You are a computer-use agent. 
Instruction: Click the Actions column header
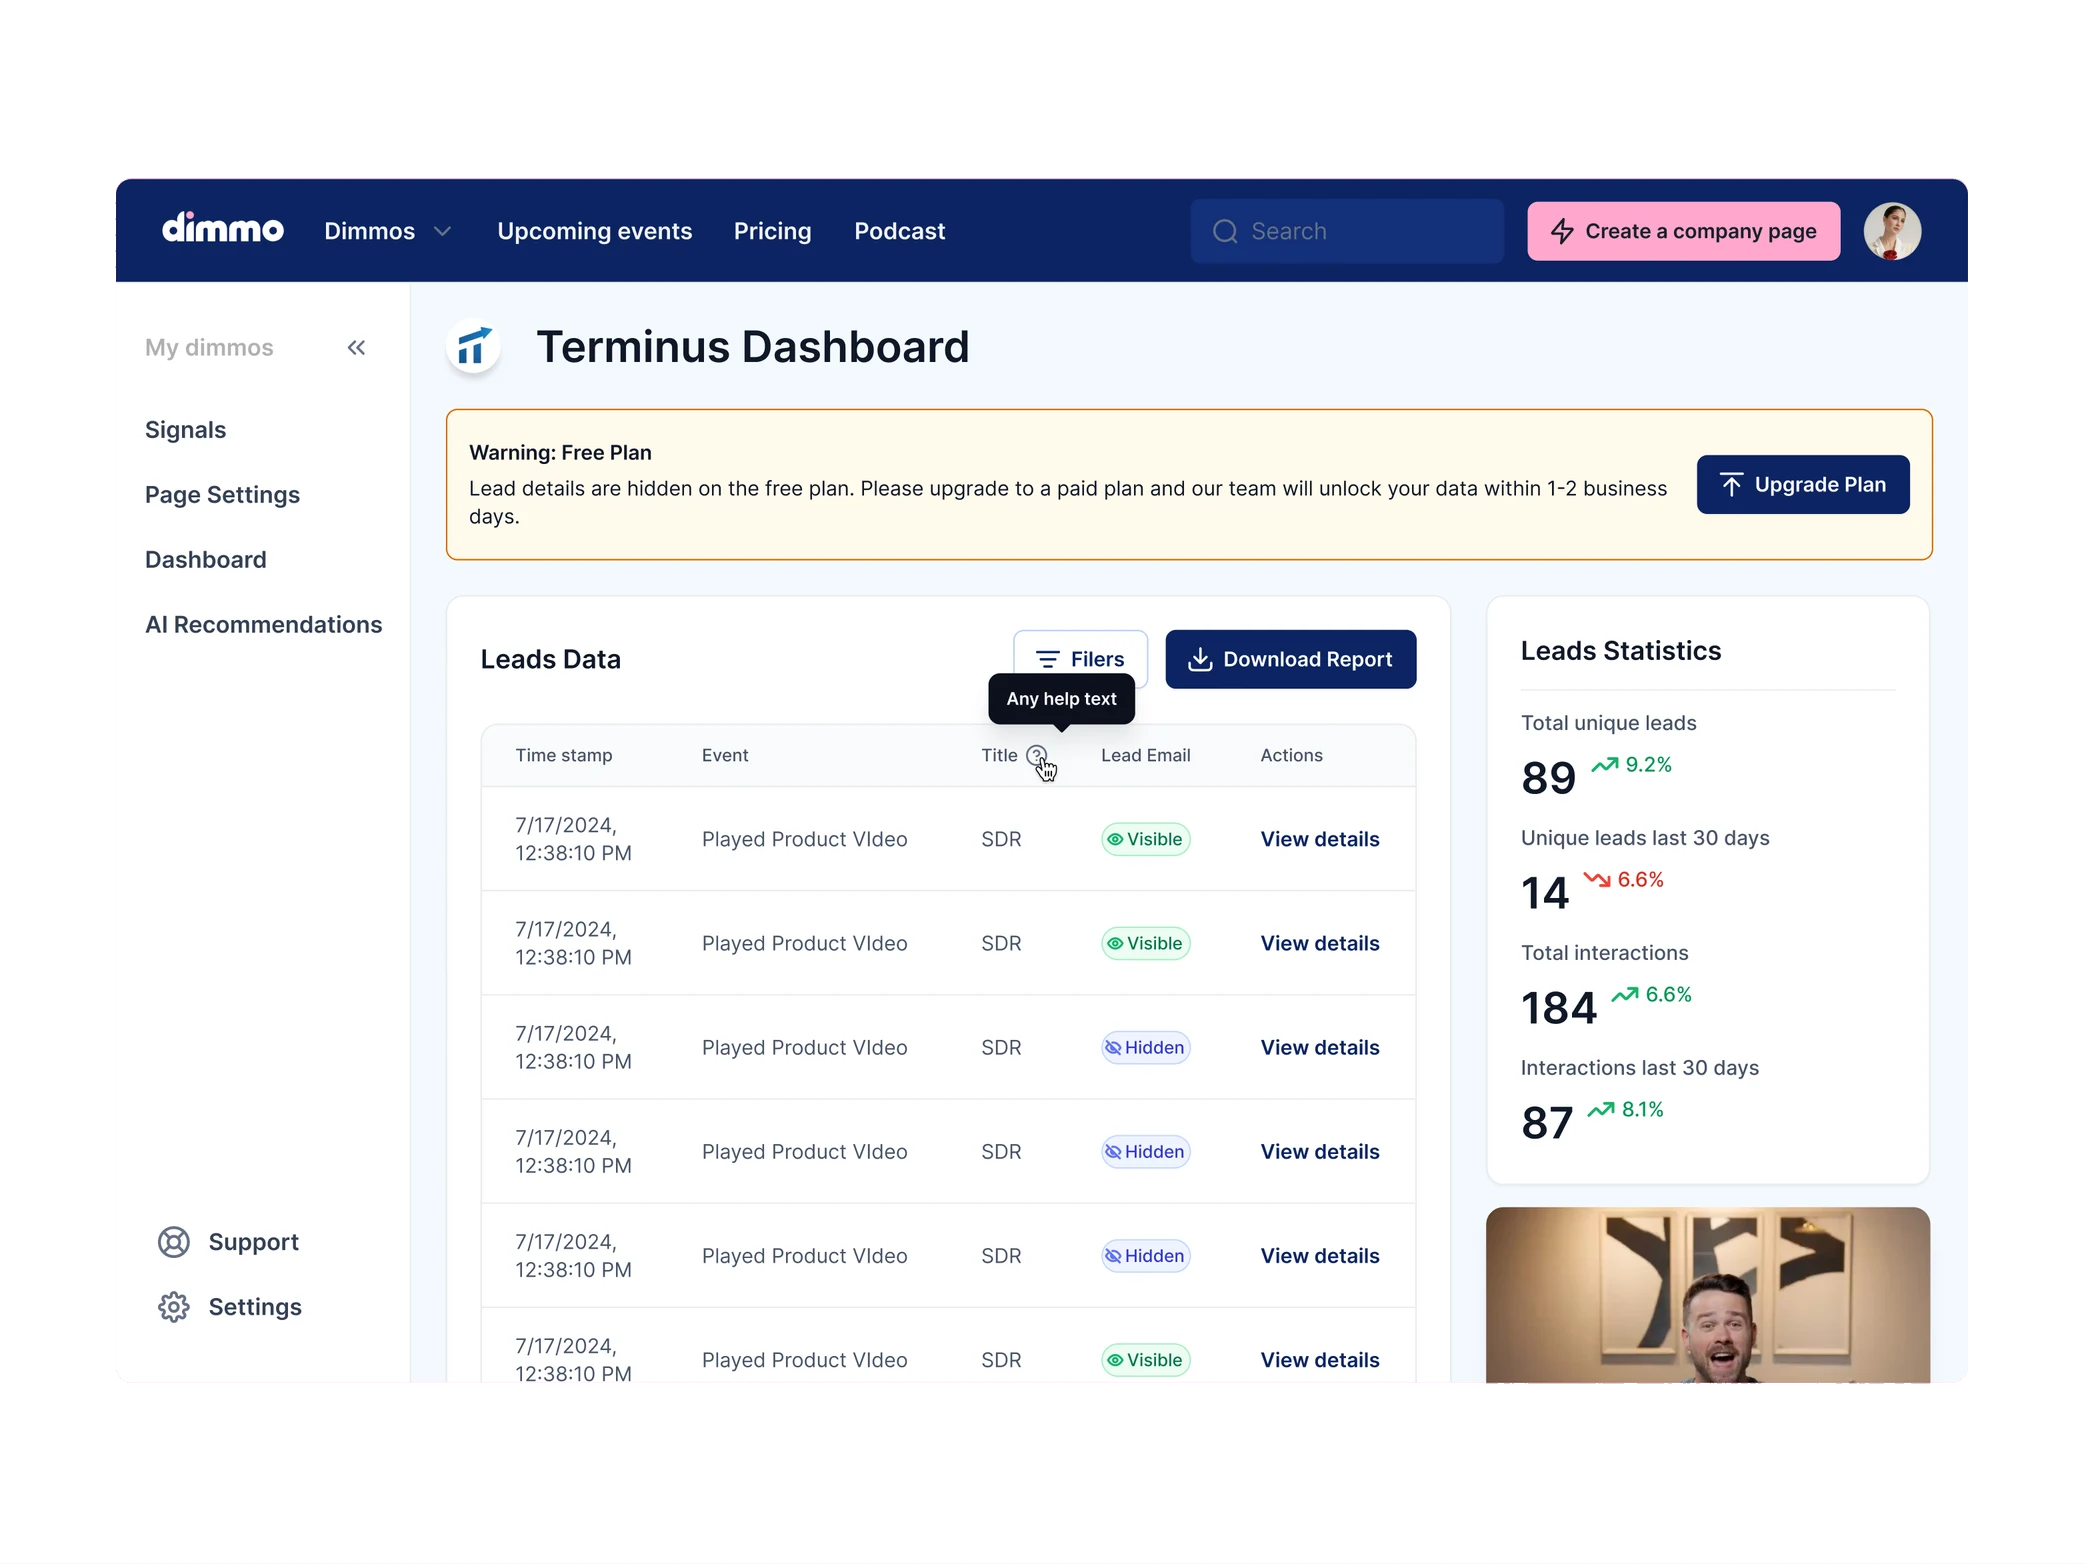(x=1292, y=756)
